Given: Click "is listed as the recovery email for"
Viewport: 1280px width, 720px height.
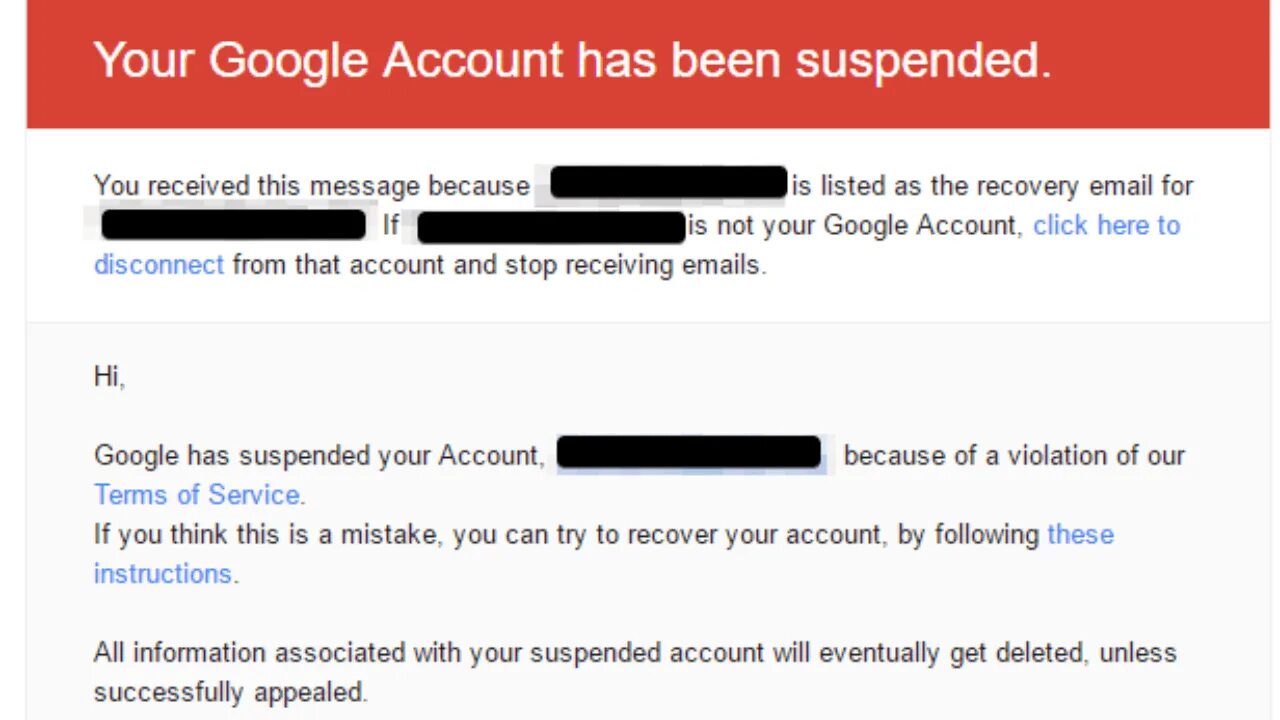Looking at the screenshot, I should tap(993, 187).
